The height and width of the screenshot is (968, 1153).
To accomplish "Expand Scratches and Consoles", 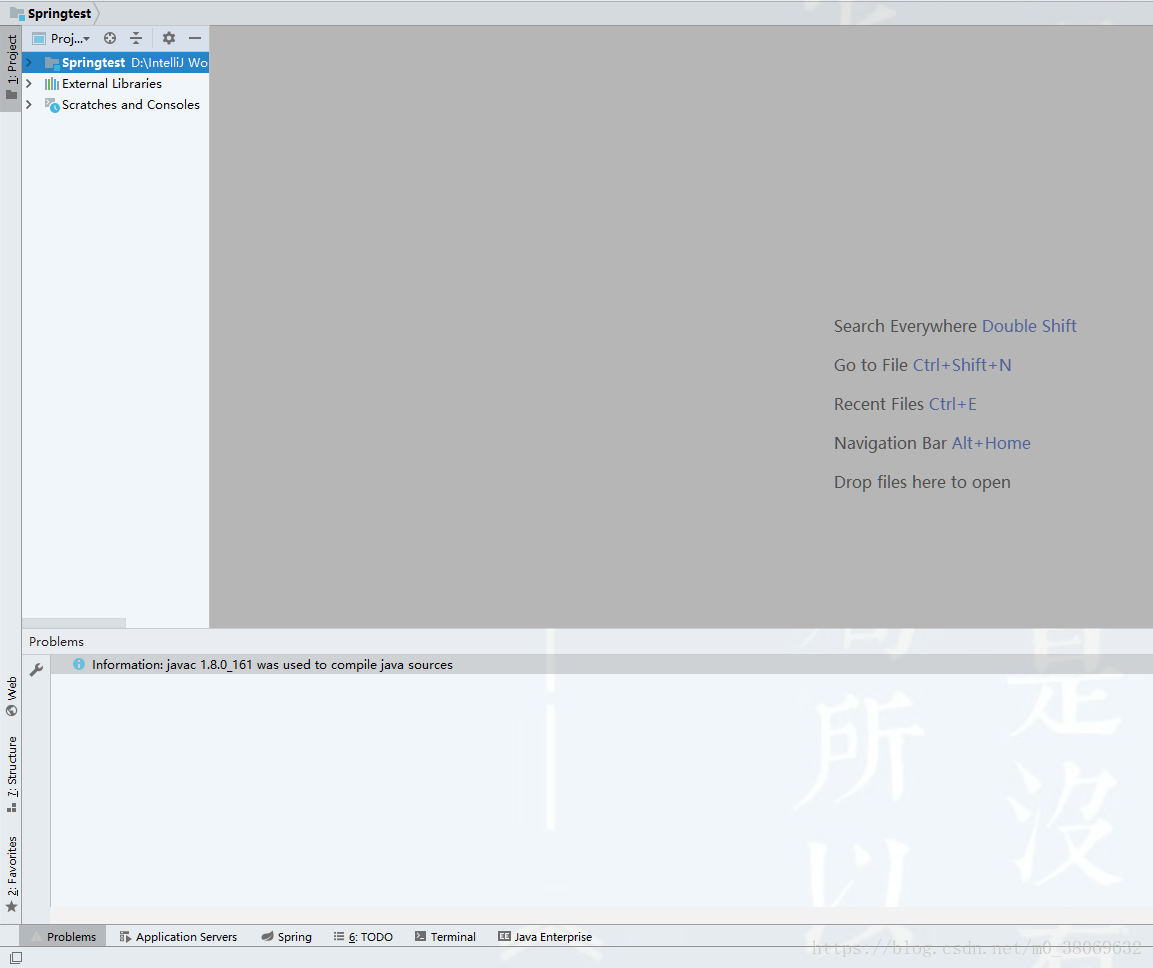I will pyautogui.click(x=28, y=104).
